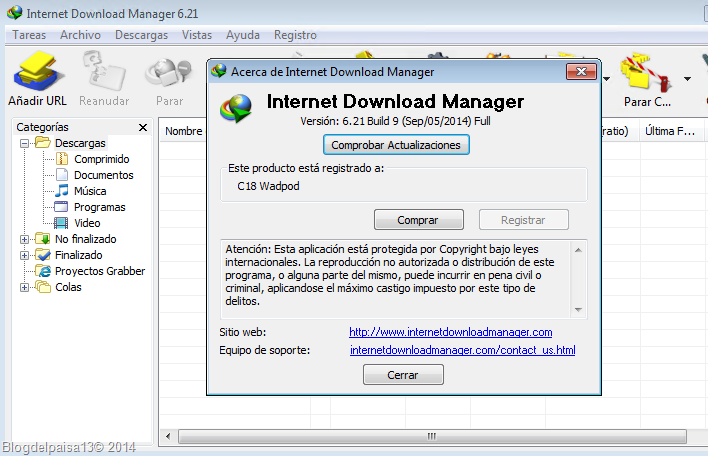
Task: Open the Archivo menu
Action: click(x=80, y=35)
